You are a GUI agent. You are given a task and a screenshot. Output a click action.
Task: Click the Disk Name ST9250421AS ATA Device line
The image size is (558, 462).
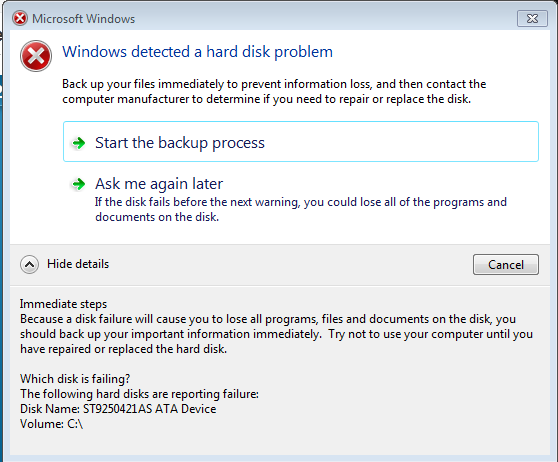[118, 409]
